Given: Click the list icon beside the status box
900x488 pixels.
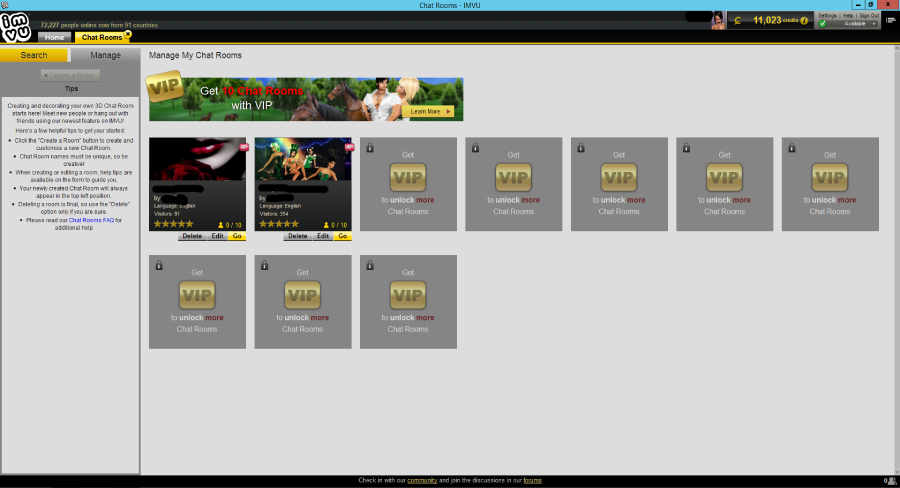Looking at the screenshot, I should point(890,20).
